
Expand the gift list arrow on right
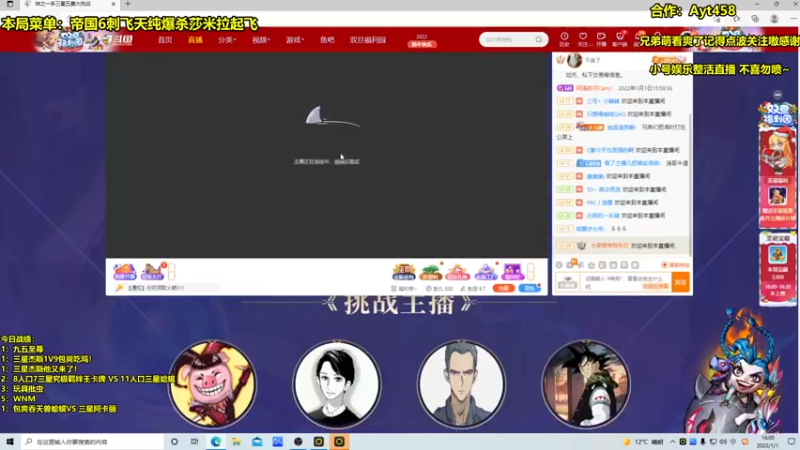[531, 271]
